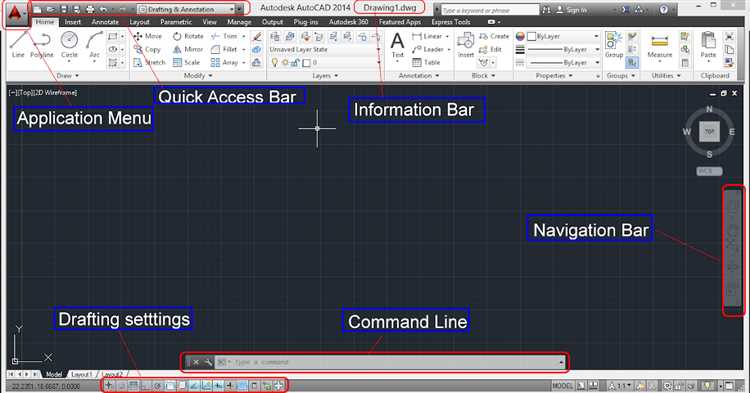Image resolution: width=750 pixels, height=393 pixels.
Task: Select the Arc tool
Action: click(x=95, y=45)
